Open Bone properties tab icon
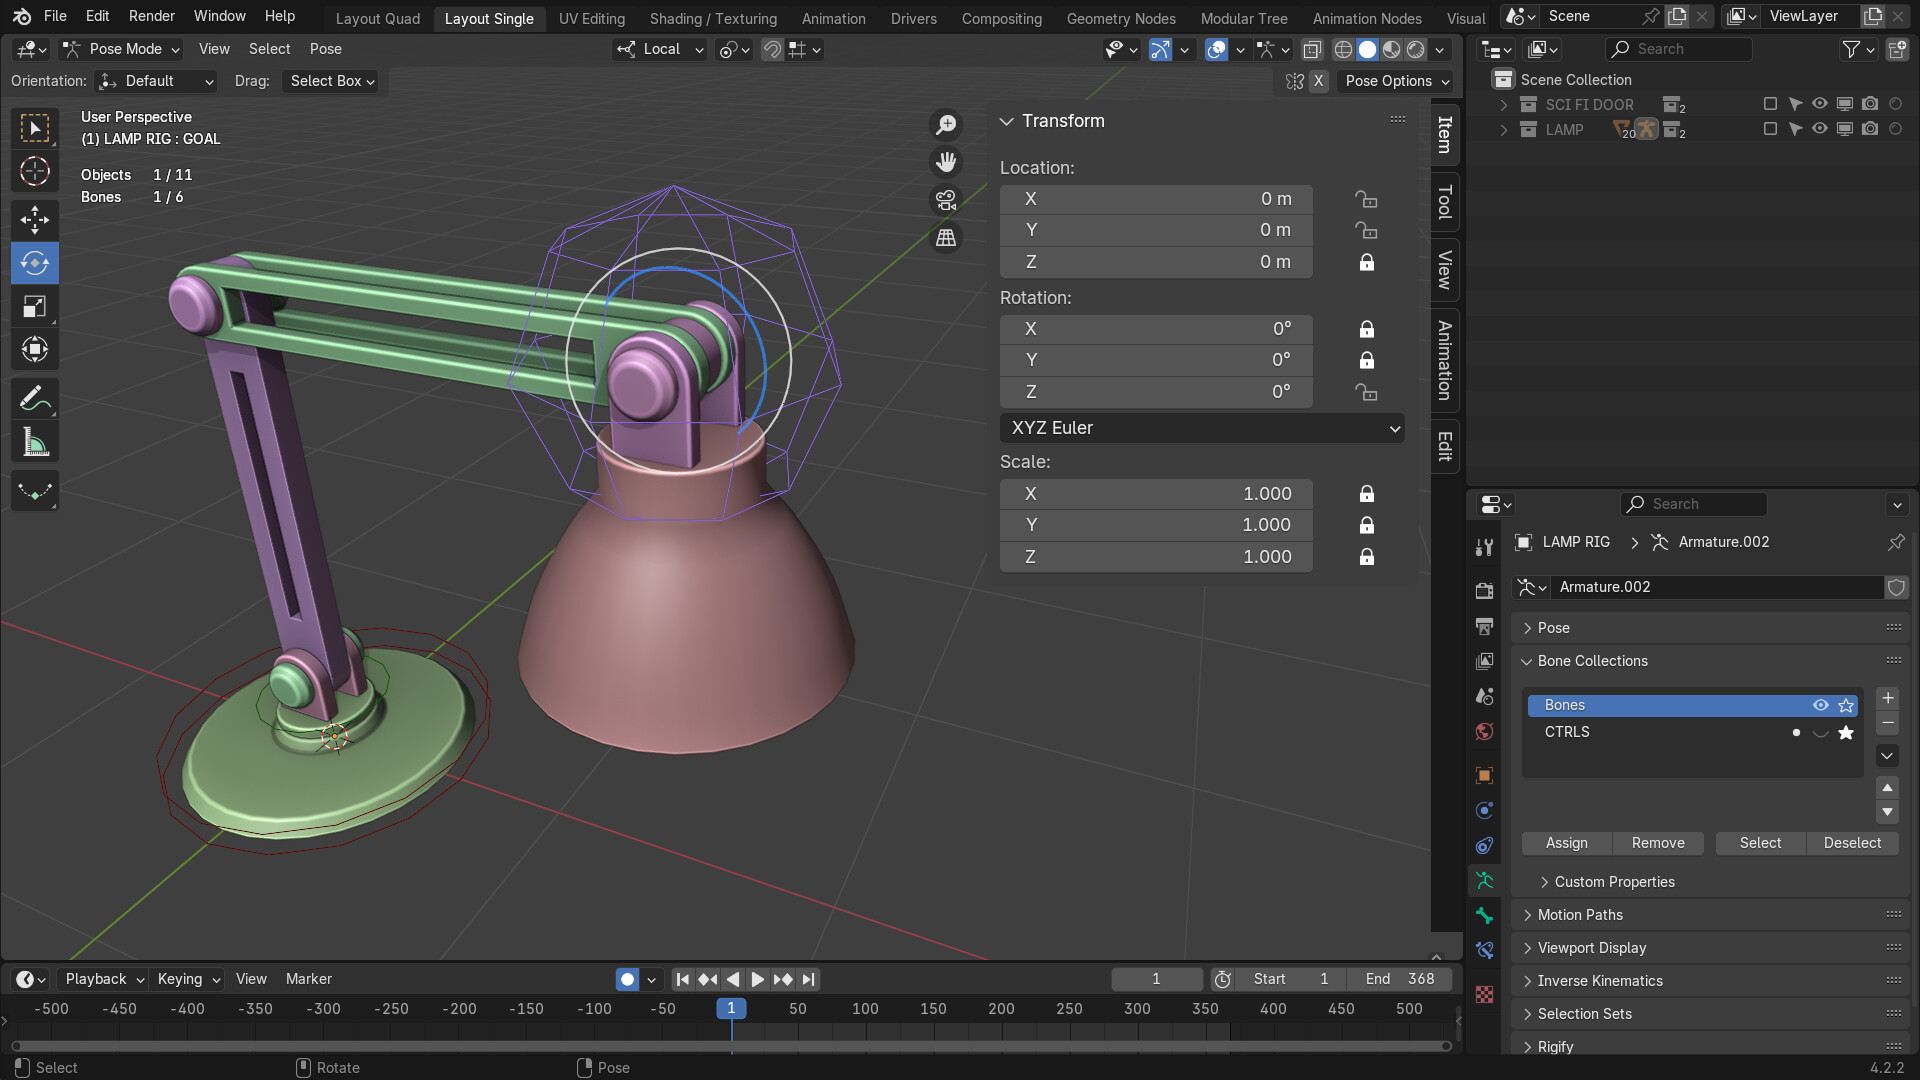 (x=1484, y=915)
